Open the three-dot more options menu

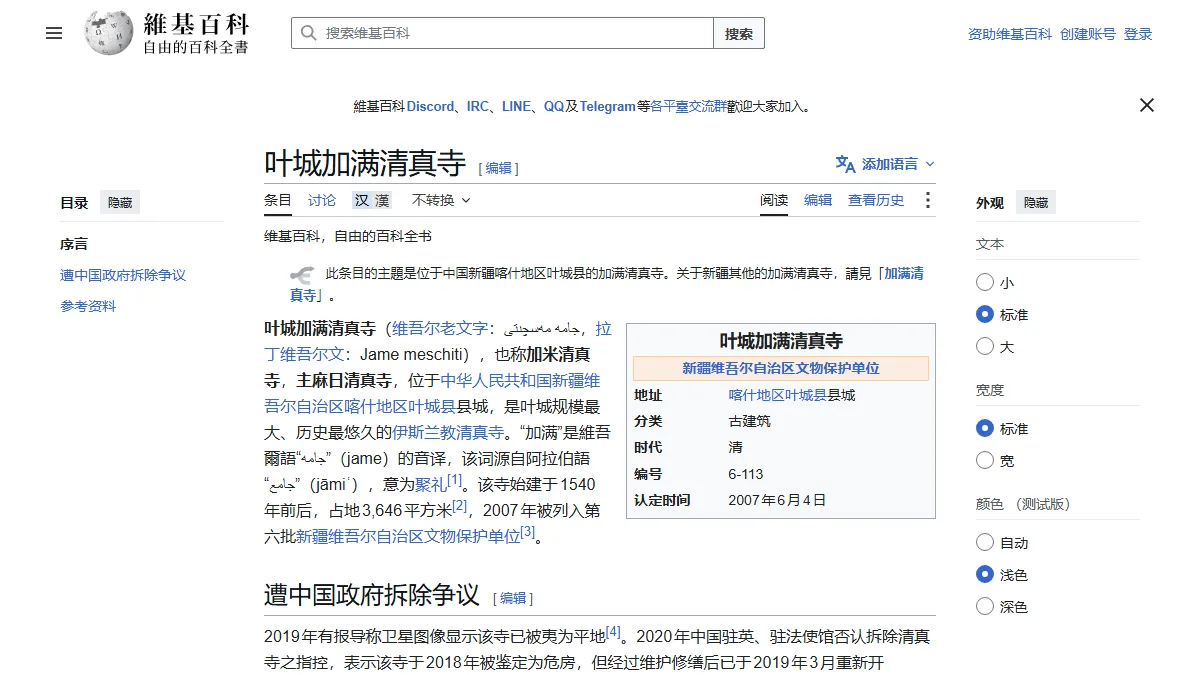click(928, 200)
